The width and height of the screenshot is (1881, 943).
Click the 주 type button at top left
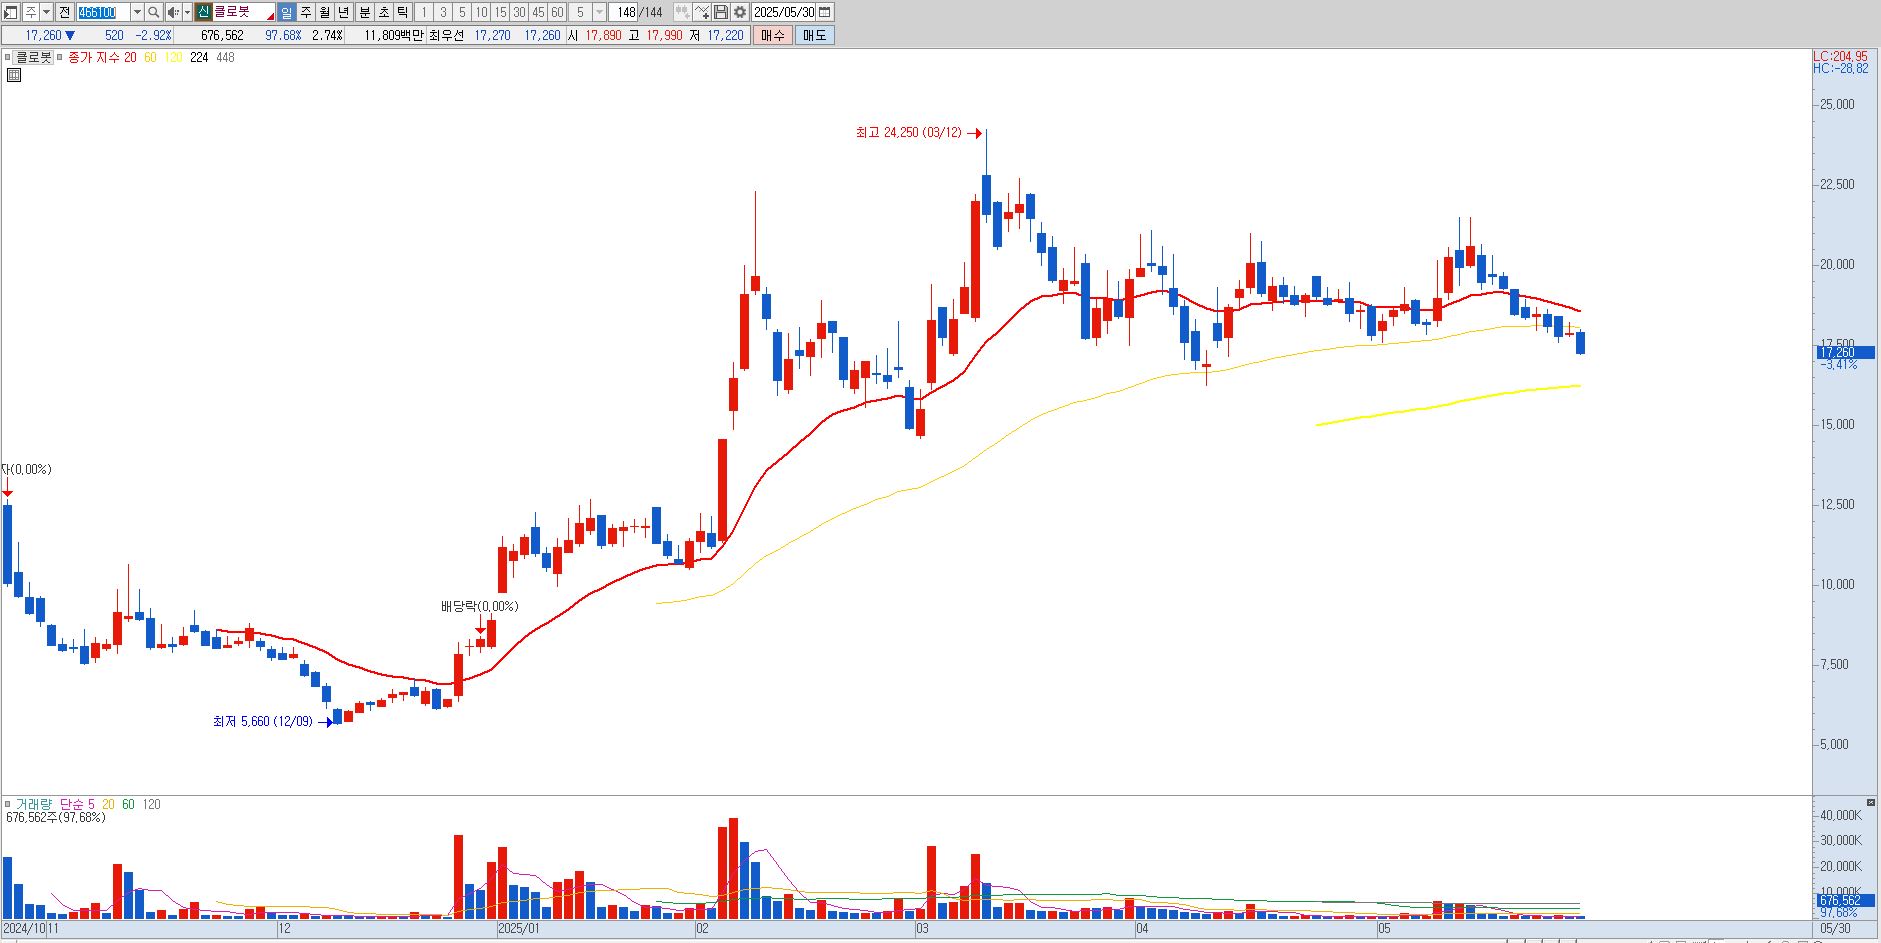pos(30,12)
